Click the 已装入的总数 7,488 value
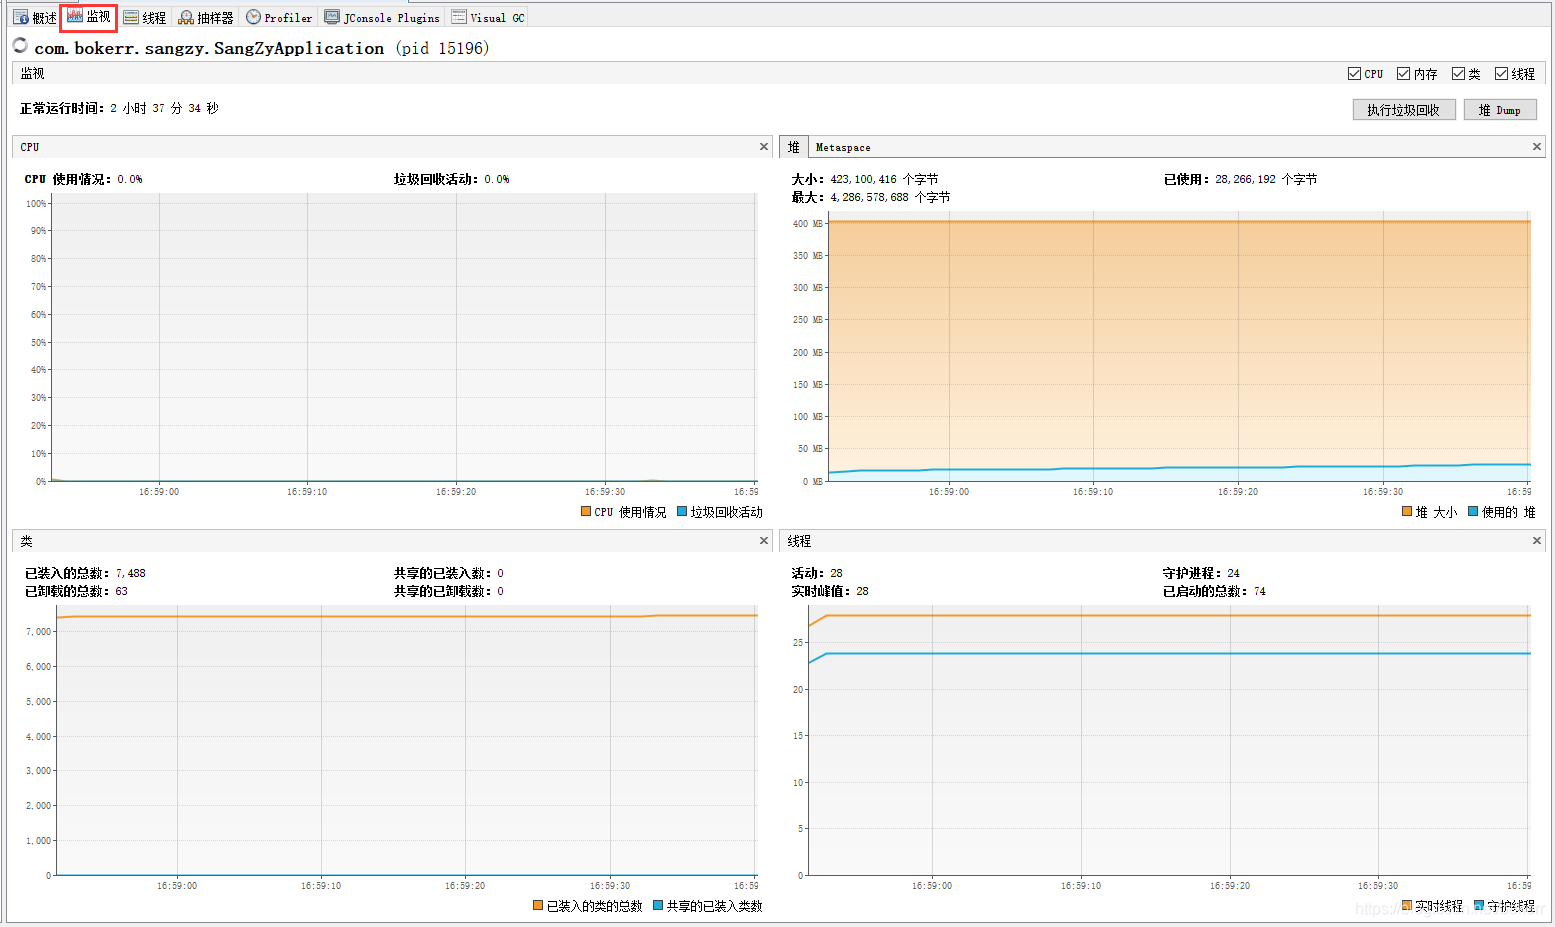Screen dimensions: 1555x927 pyautogui.click(x=131, y=573)
